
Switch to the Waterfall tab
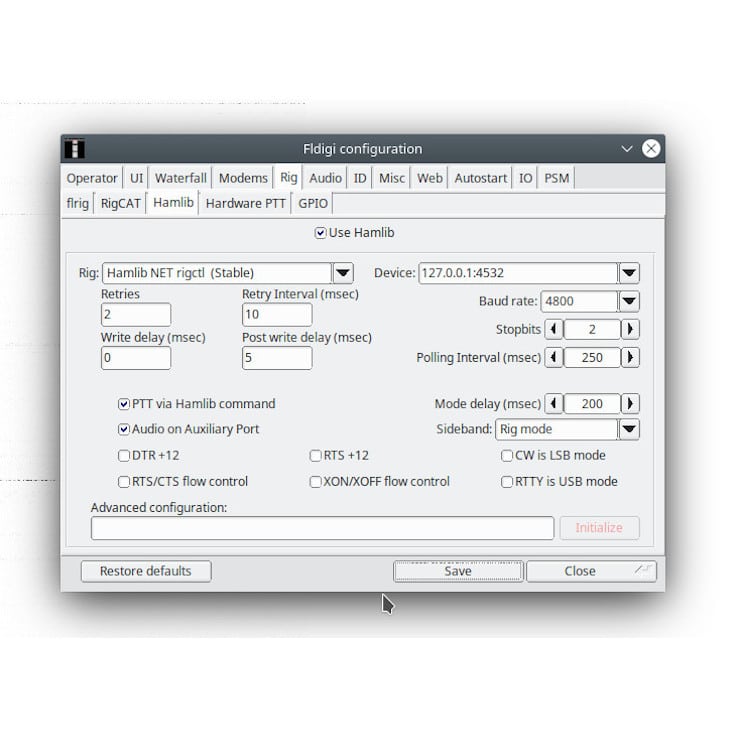[180, 178]
